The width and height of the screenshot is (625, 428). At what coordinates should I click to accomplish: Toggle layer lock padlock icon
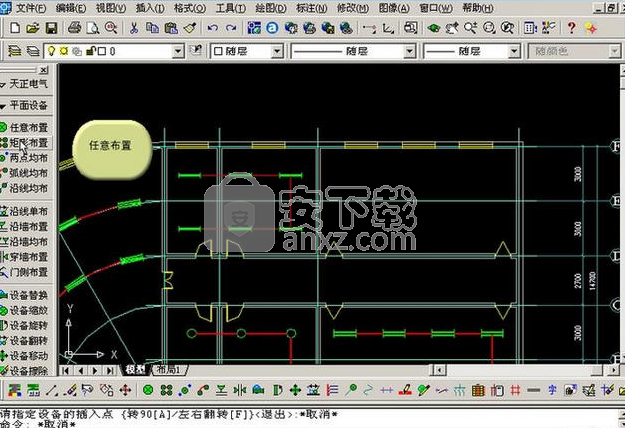91,51
